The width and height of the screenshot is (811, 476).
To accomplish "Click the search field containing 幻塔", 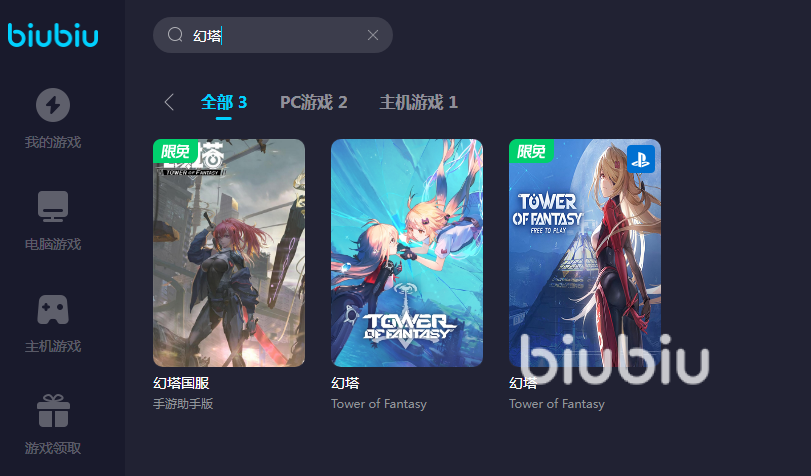I will pos(273,35).
